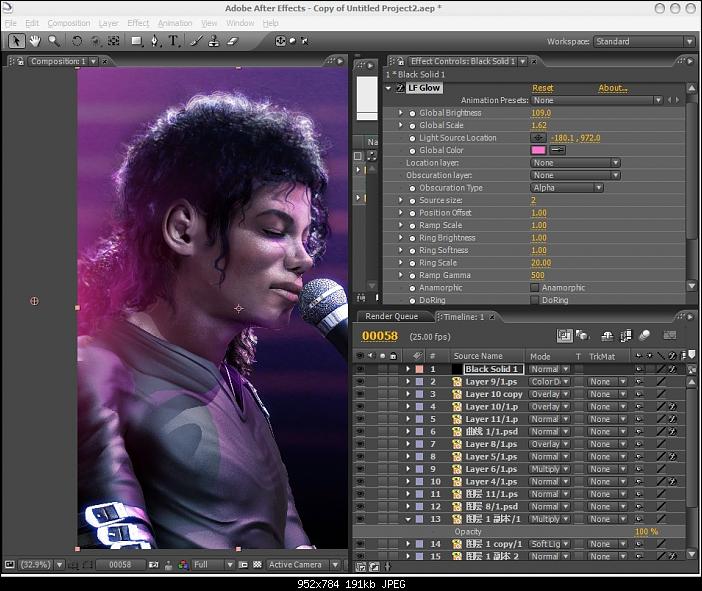The width and height of the screenshot is (702, 591).
Task: Open the Location layer dropdown
Action: pos(575,163)
